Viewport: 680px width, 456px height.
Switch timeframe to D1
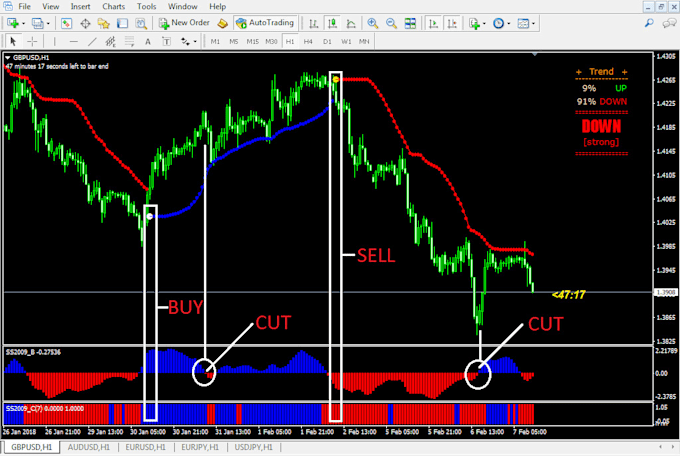pyautogui.click(x=327, y=42)
